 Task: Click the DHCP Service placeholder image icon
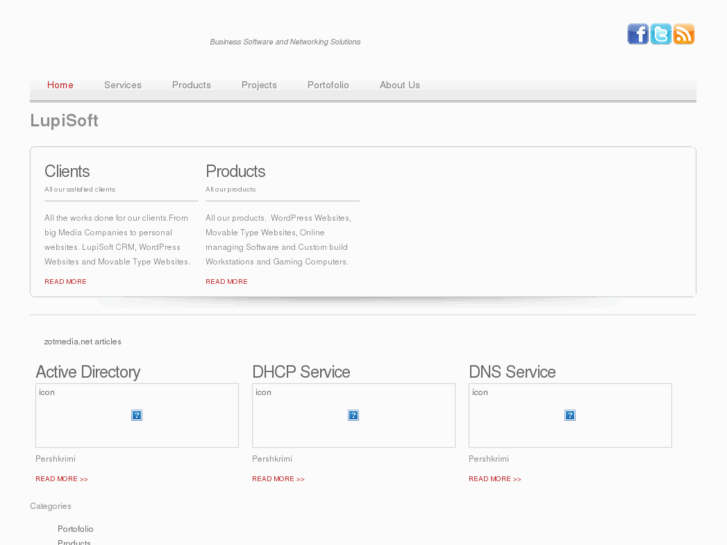353,415
